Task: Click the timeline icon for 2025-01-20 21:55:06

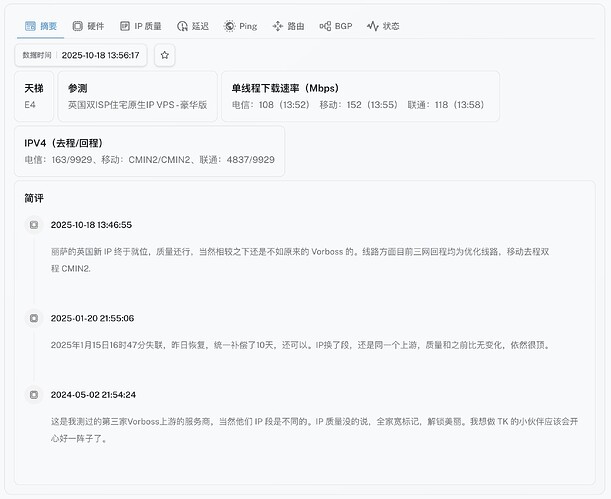Action: tap(34, 318)
